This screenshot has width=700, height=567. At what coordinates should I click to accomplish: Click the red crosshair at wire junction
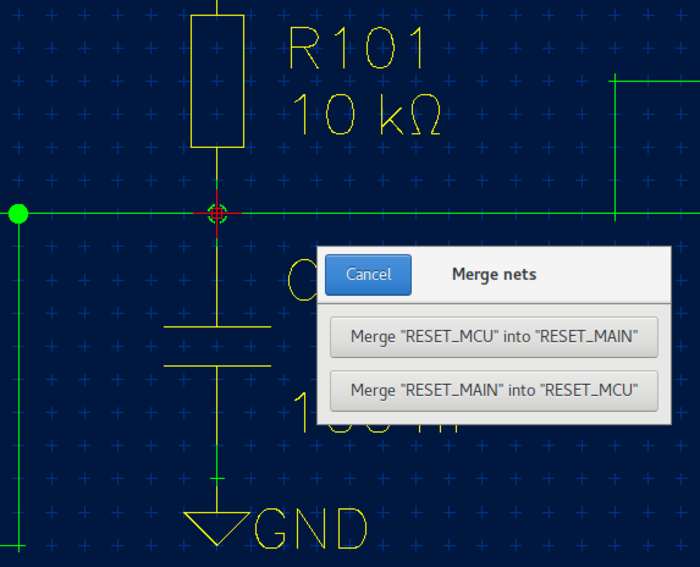point(217,213)
